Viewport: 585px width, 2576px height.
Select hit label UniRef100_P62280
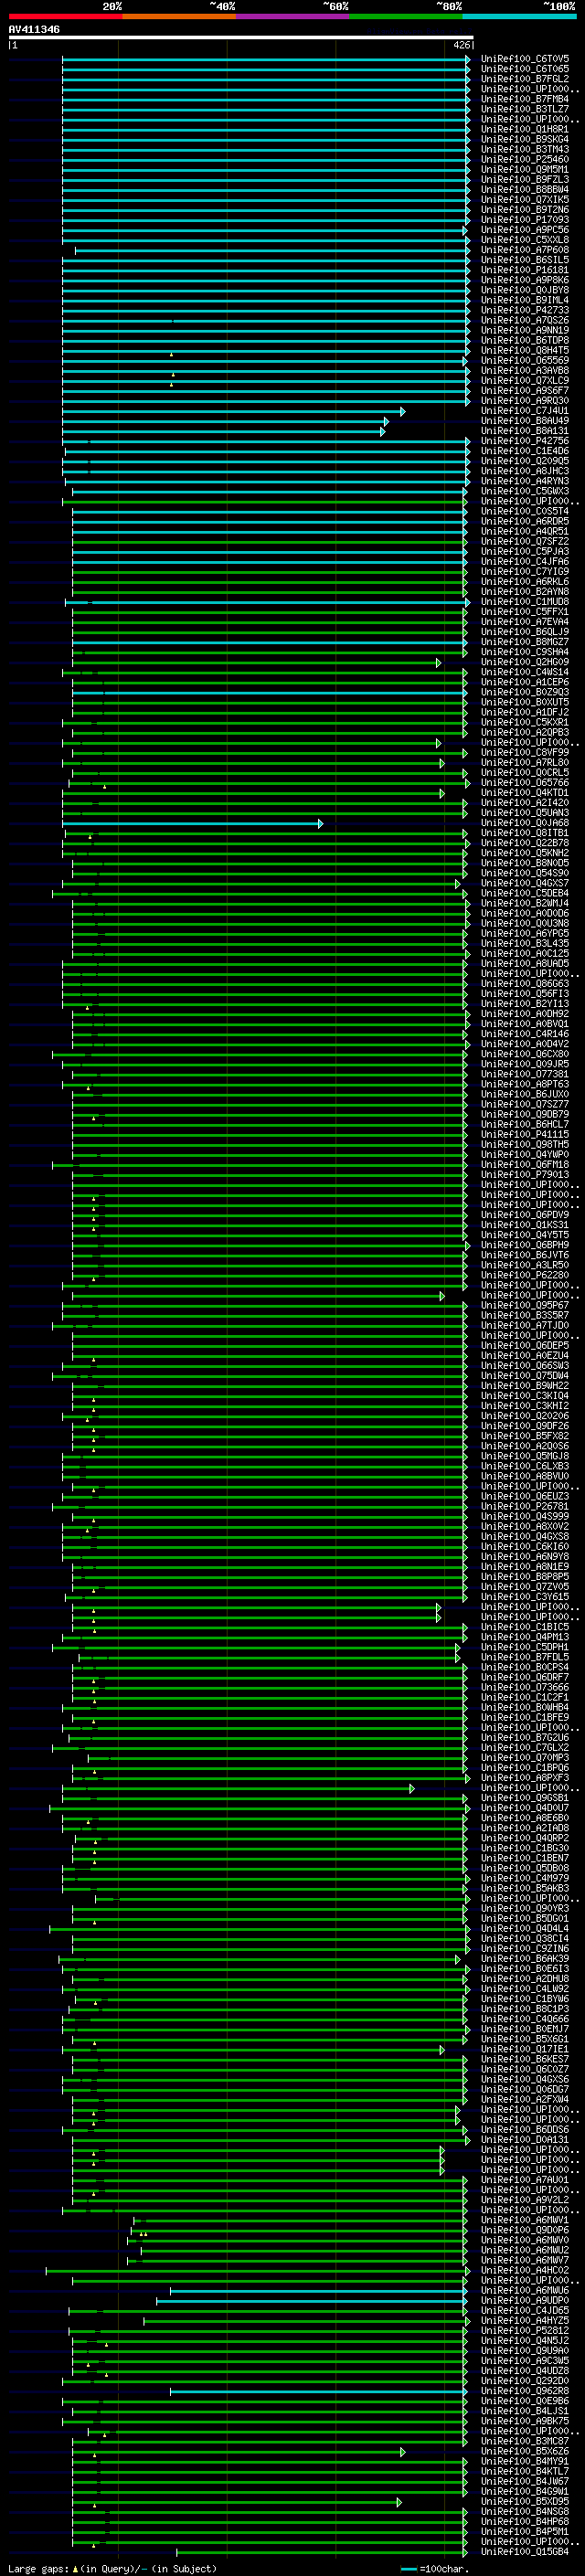click(525, 1275)
